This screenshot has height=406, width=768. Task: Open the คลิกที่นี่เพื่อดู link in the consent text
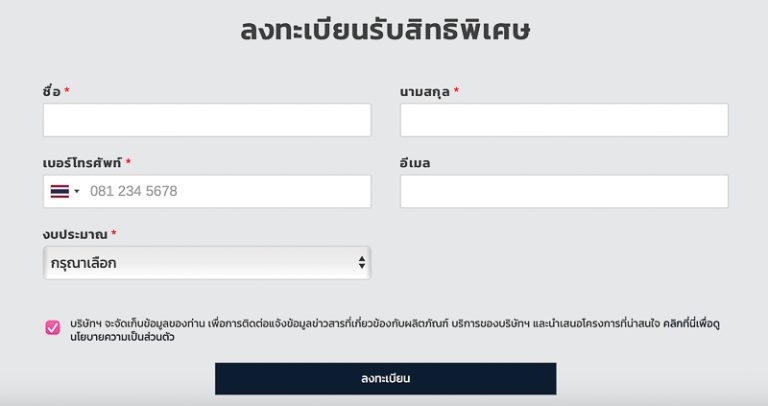[x=691, y=324]
